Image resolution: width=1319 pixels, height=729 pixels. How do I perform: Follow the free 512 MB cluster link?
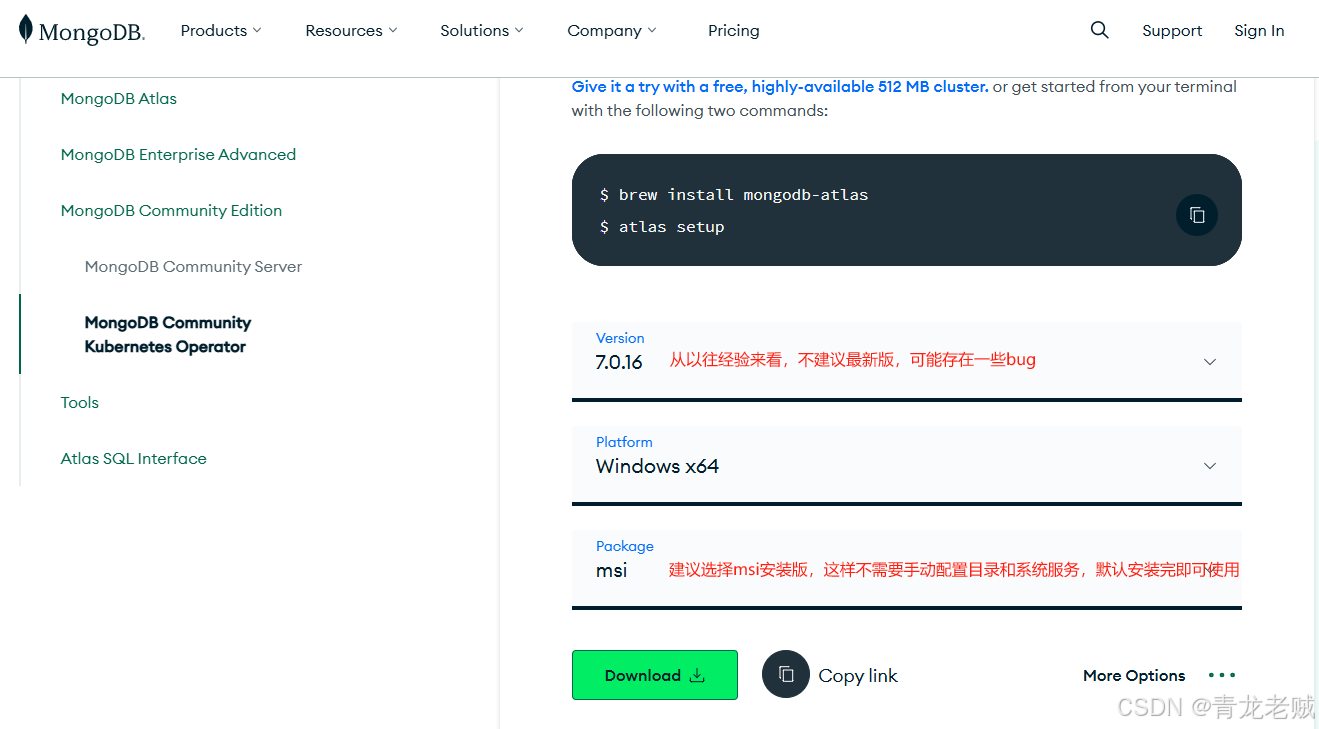pos(780,86)
